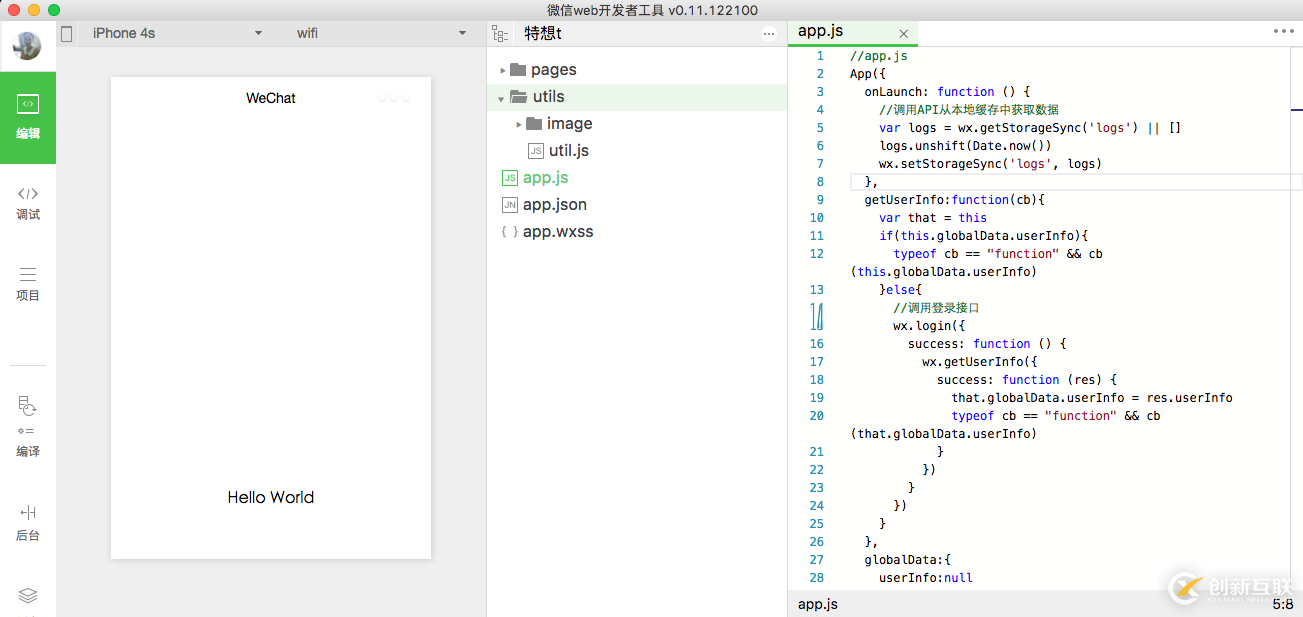Open the file tree more options (…) menu

click(768, 33)
